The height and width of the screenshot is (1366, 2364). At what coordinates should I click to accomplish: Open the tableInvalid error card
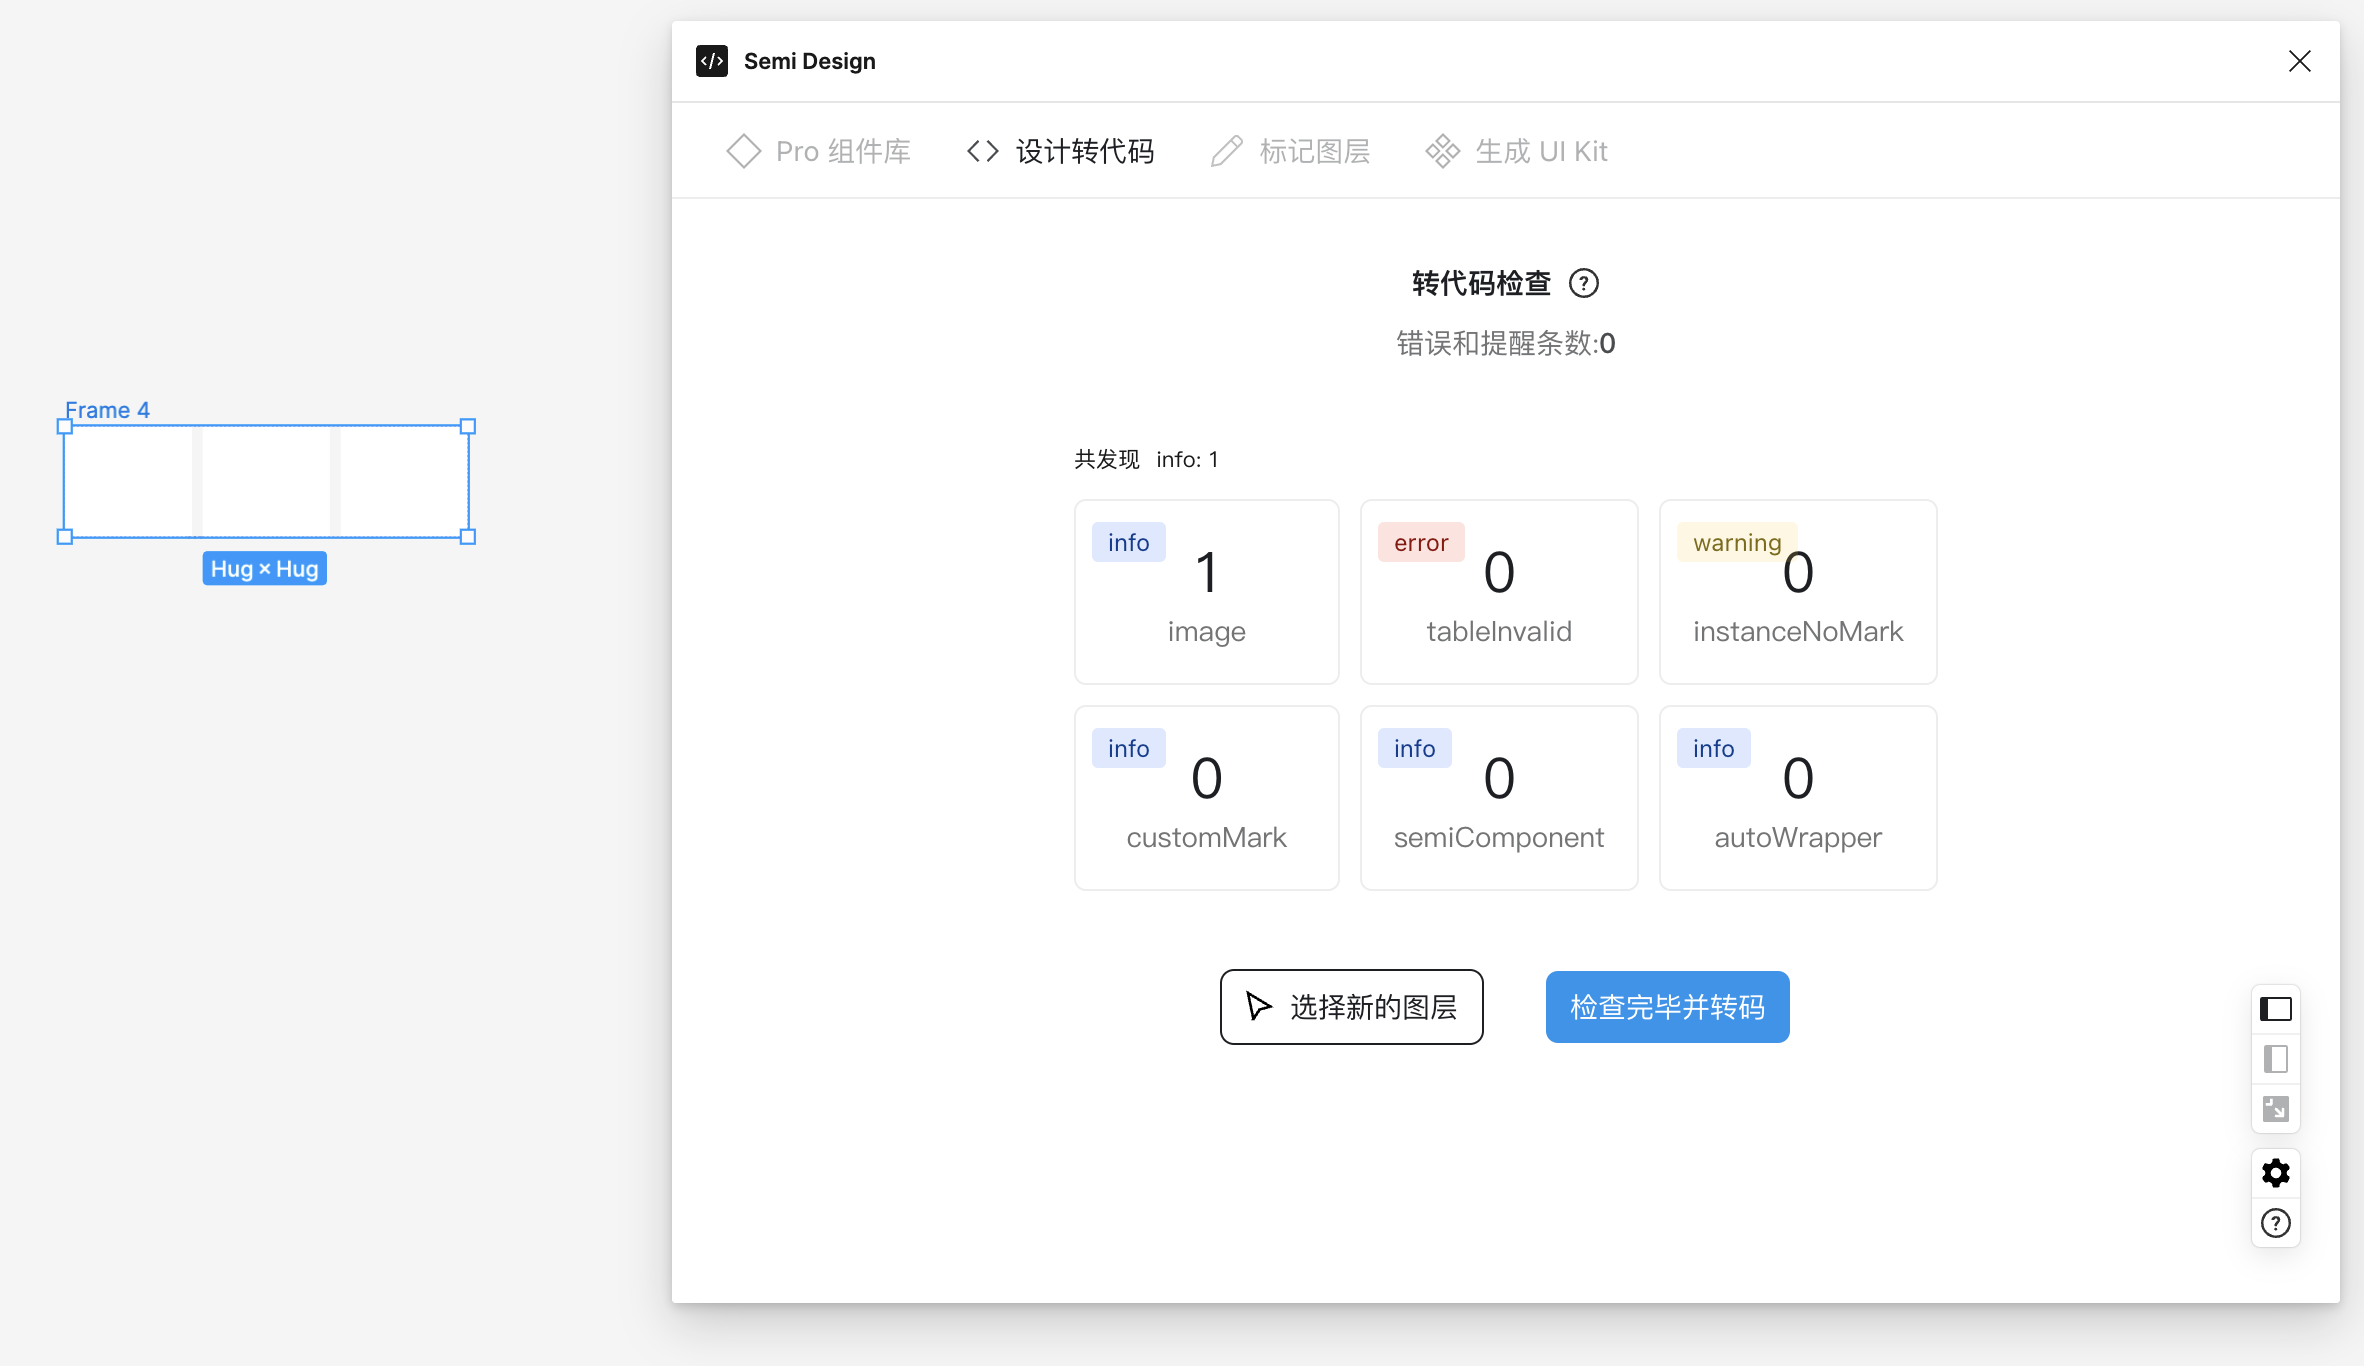(1498, 592)
